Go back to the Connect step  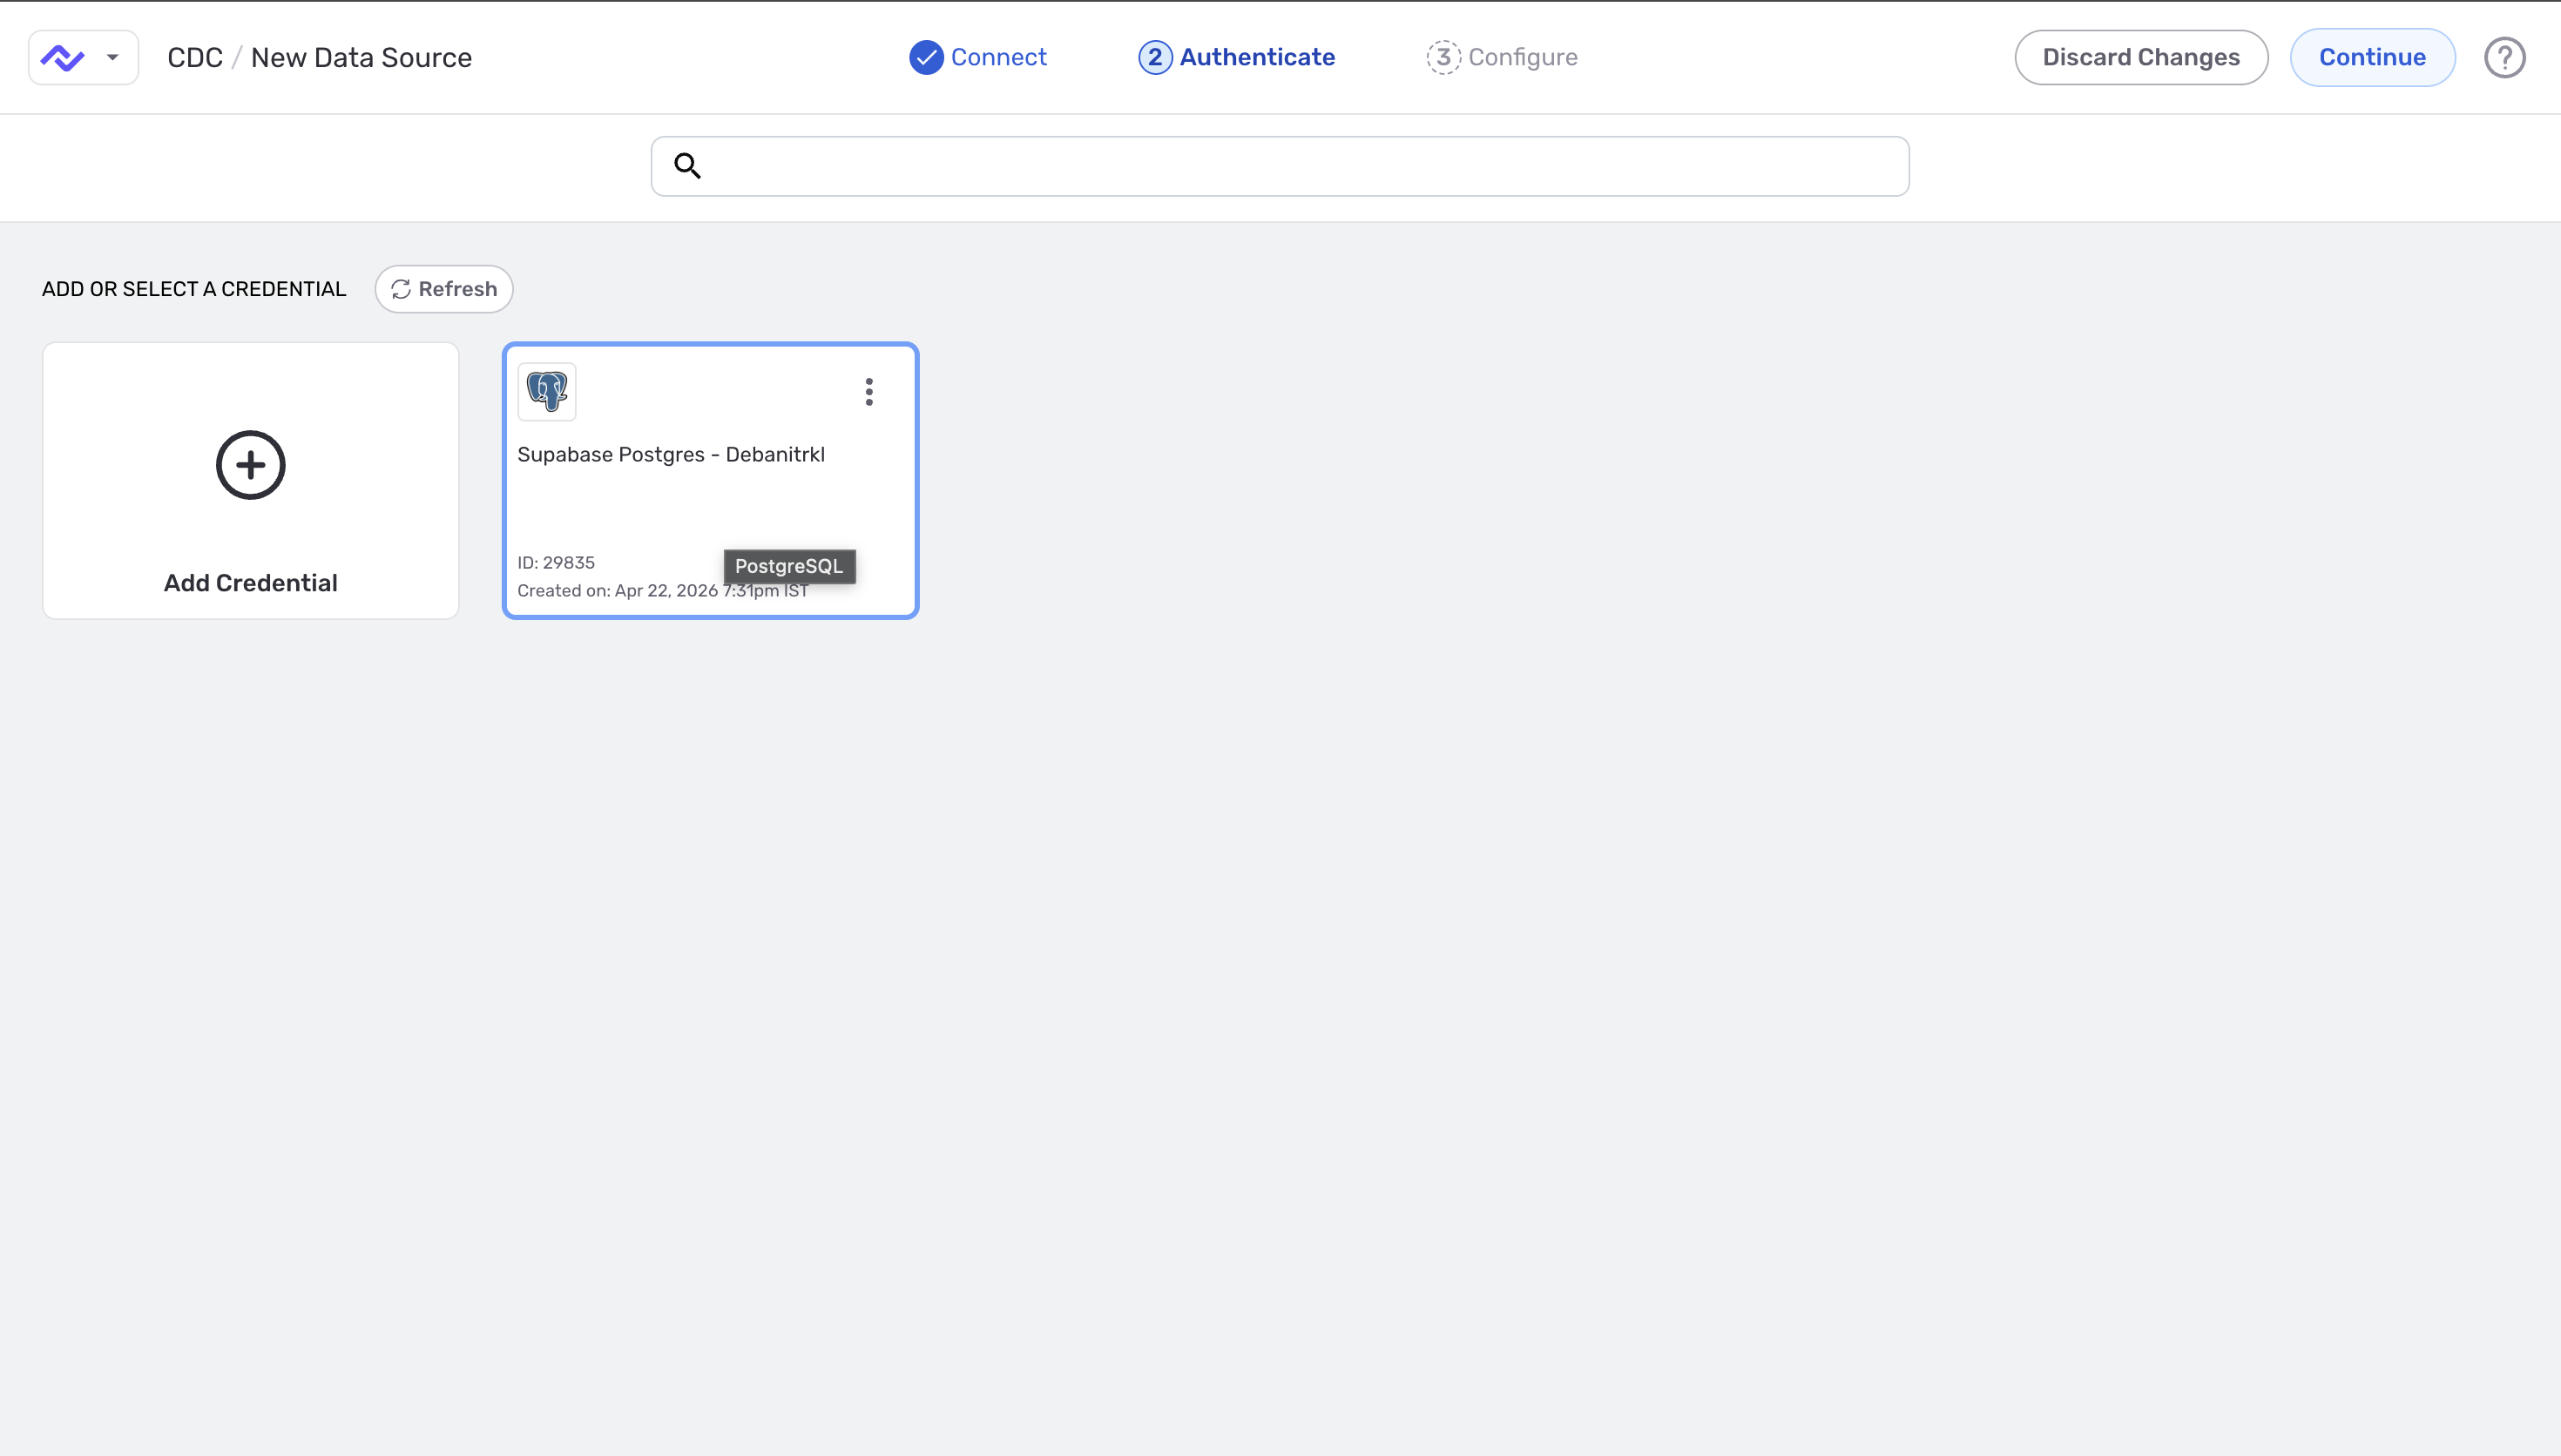click(977, 57)
